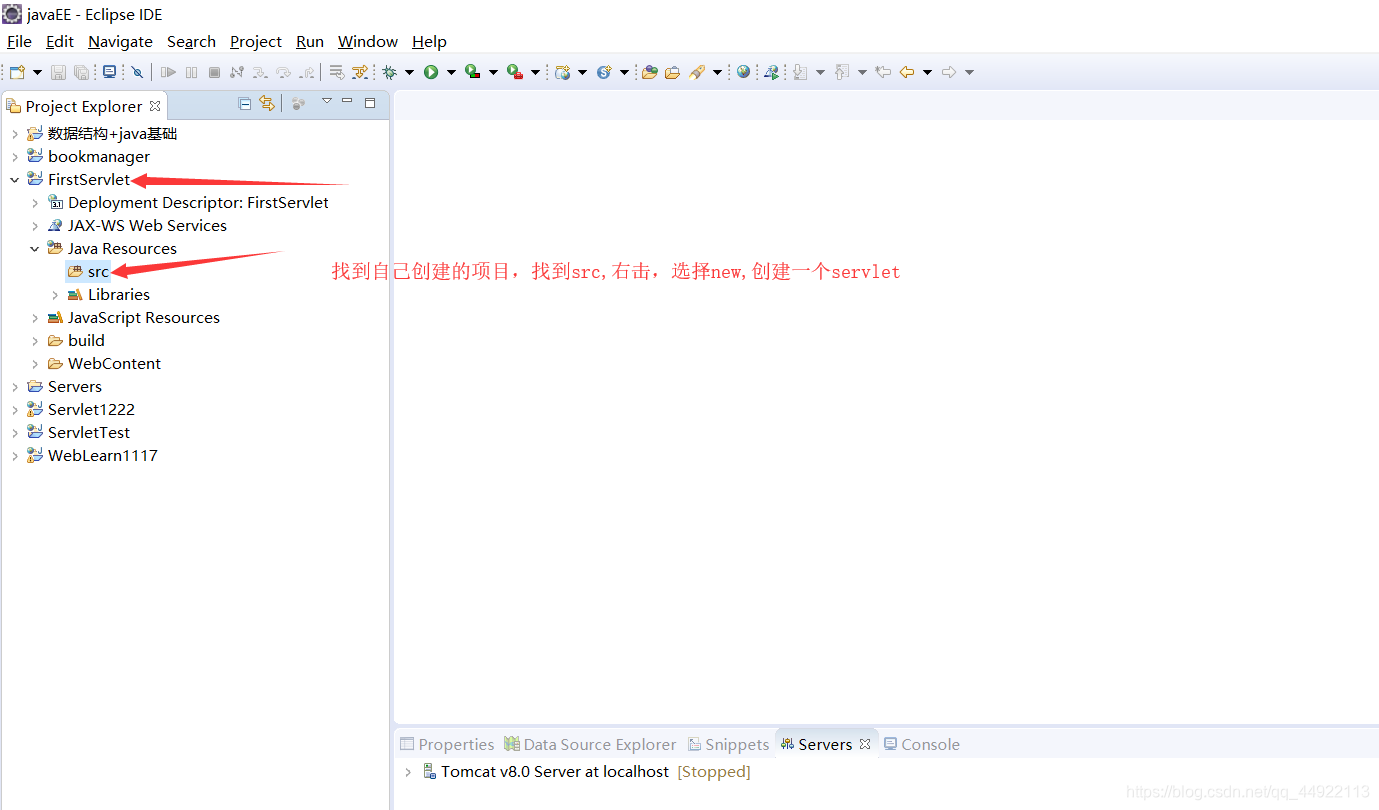The width and height of the screenshot is (1379, 810).
Task: Click the Disconnect debug icon
Action: coord(237,72)
